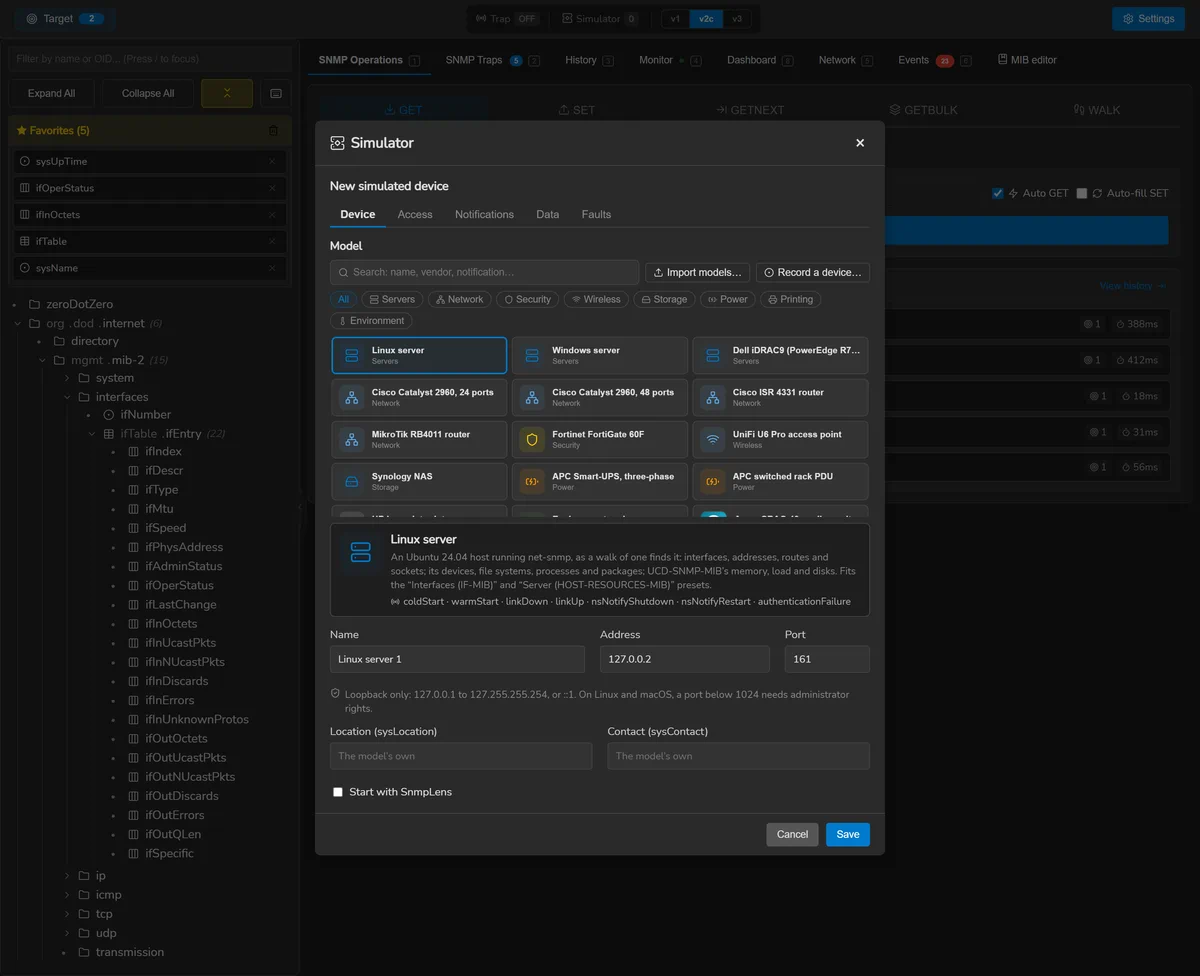The image size is (1200, 976).
Task: Click the yellow collapse-arrows icon button
Action: (227, 93)
